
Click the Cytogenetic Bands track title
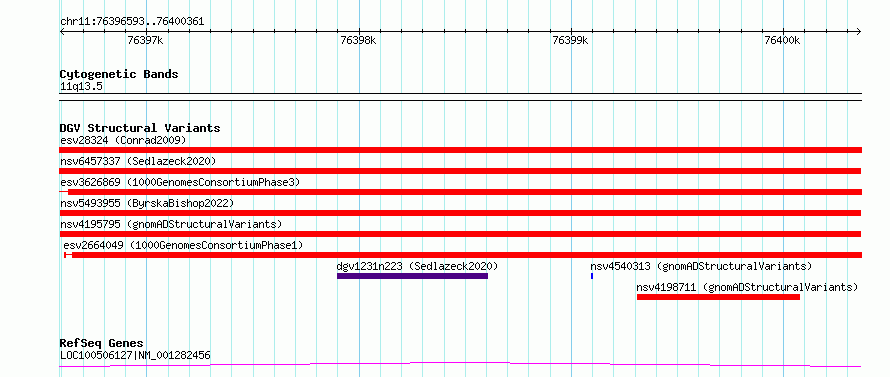(x=119, y=74)
